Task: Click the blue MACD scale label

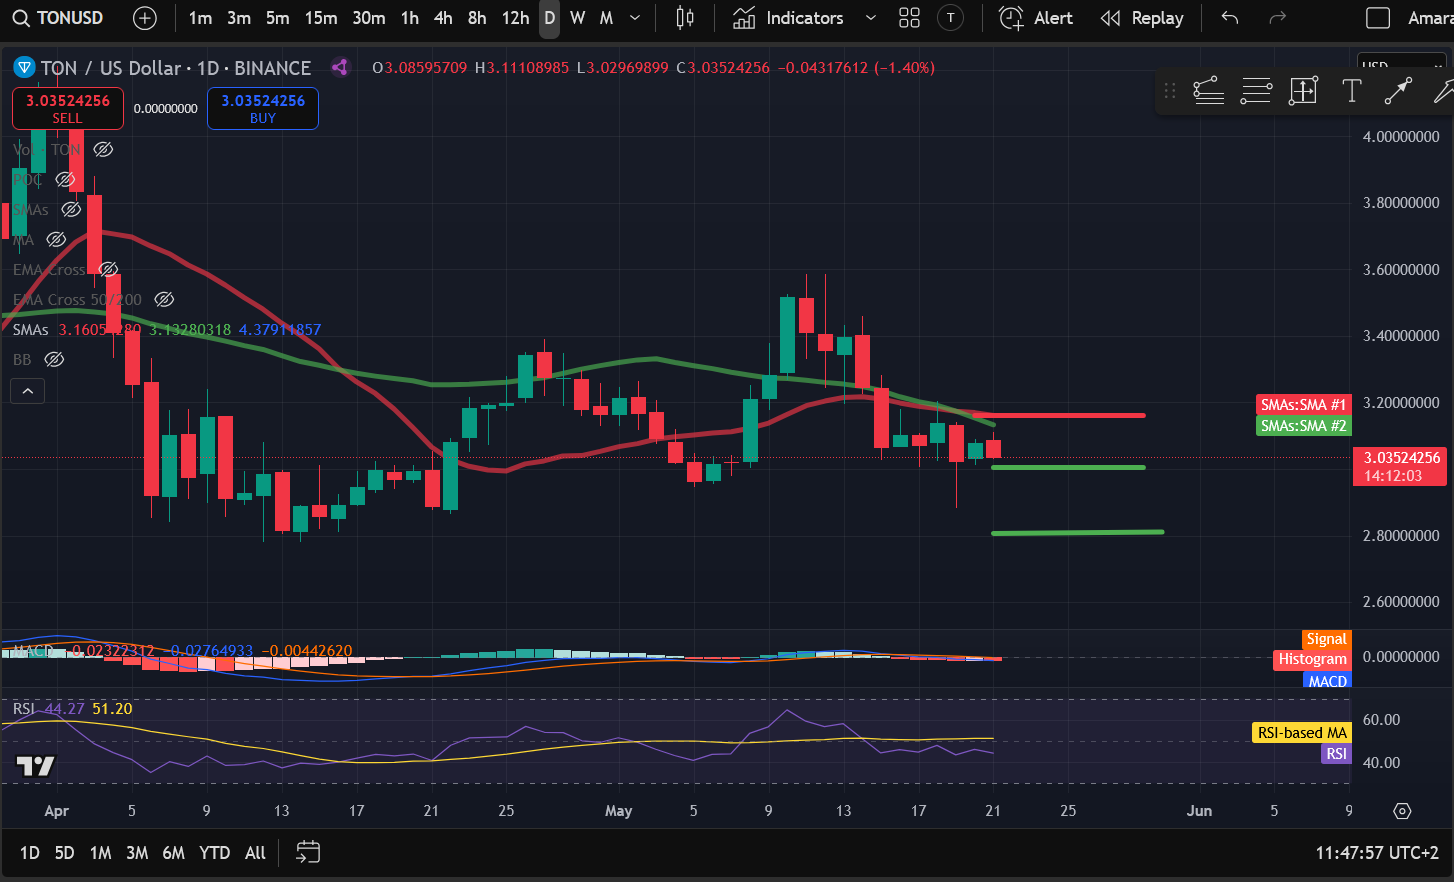Action: point(1327,681)
